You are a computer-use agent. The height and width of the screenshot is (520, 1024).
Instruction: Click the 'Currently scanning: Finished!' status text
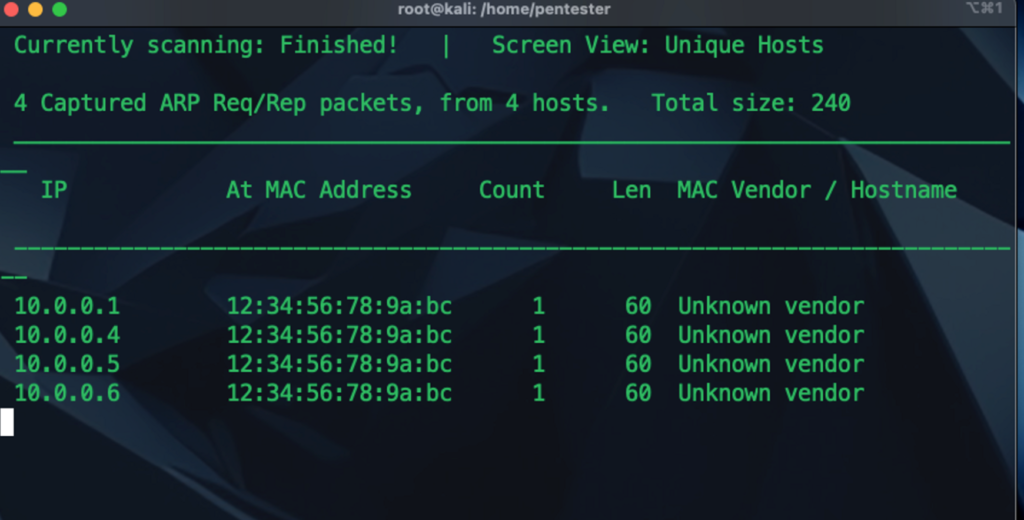[x=205, y=45]
